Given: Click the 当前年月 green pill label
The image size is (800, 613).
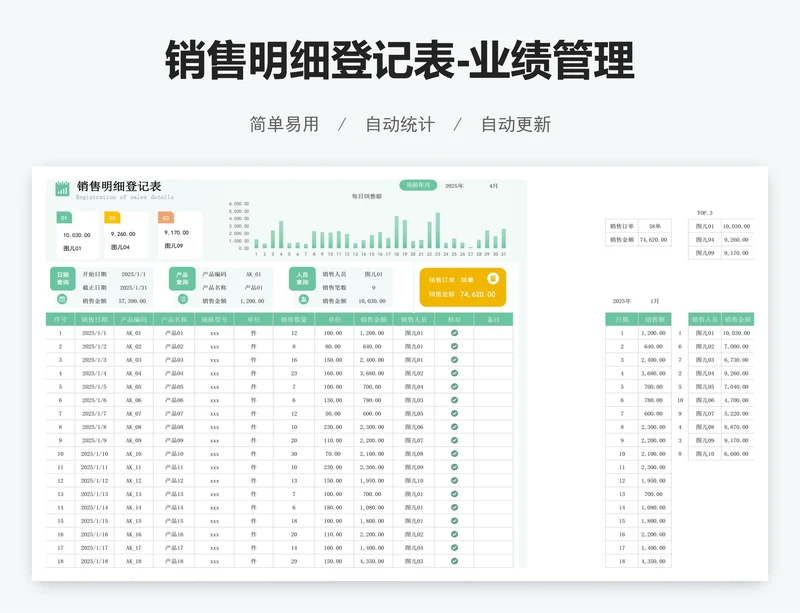Looking at the screenshot, I should click(x=418, y=185).
